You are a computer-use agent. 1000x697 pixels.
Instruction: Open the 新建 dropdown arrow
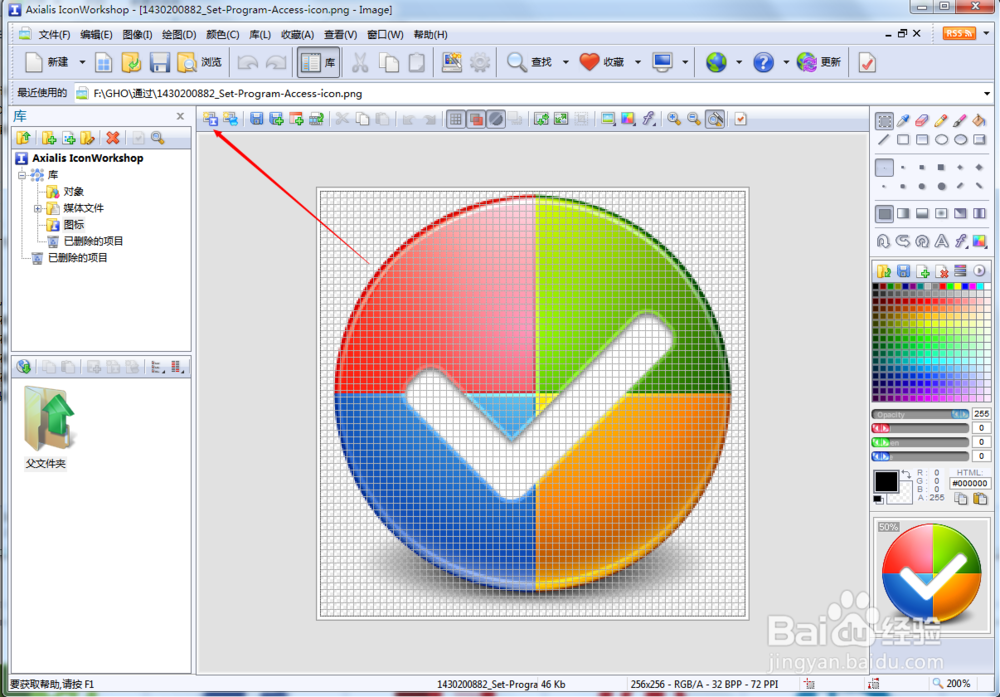(x=82, y=62)
